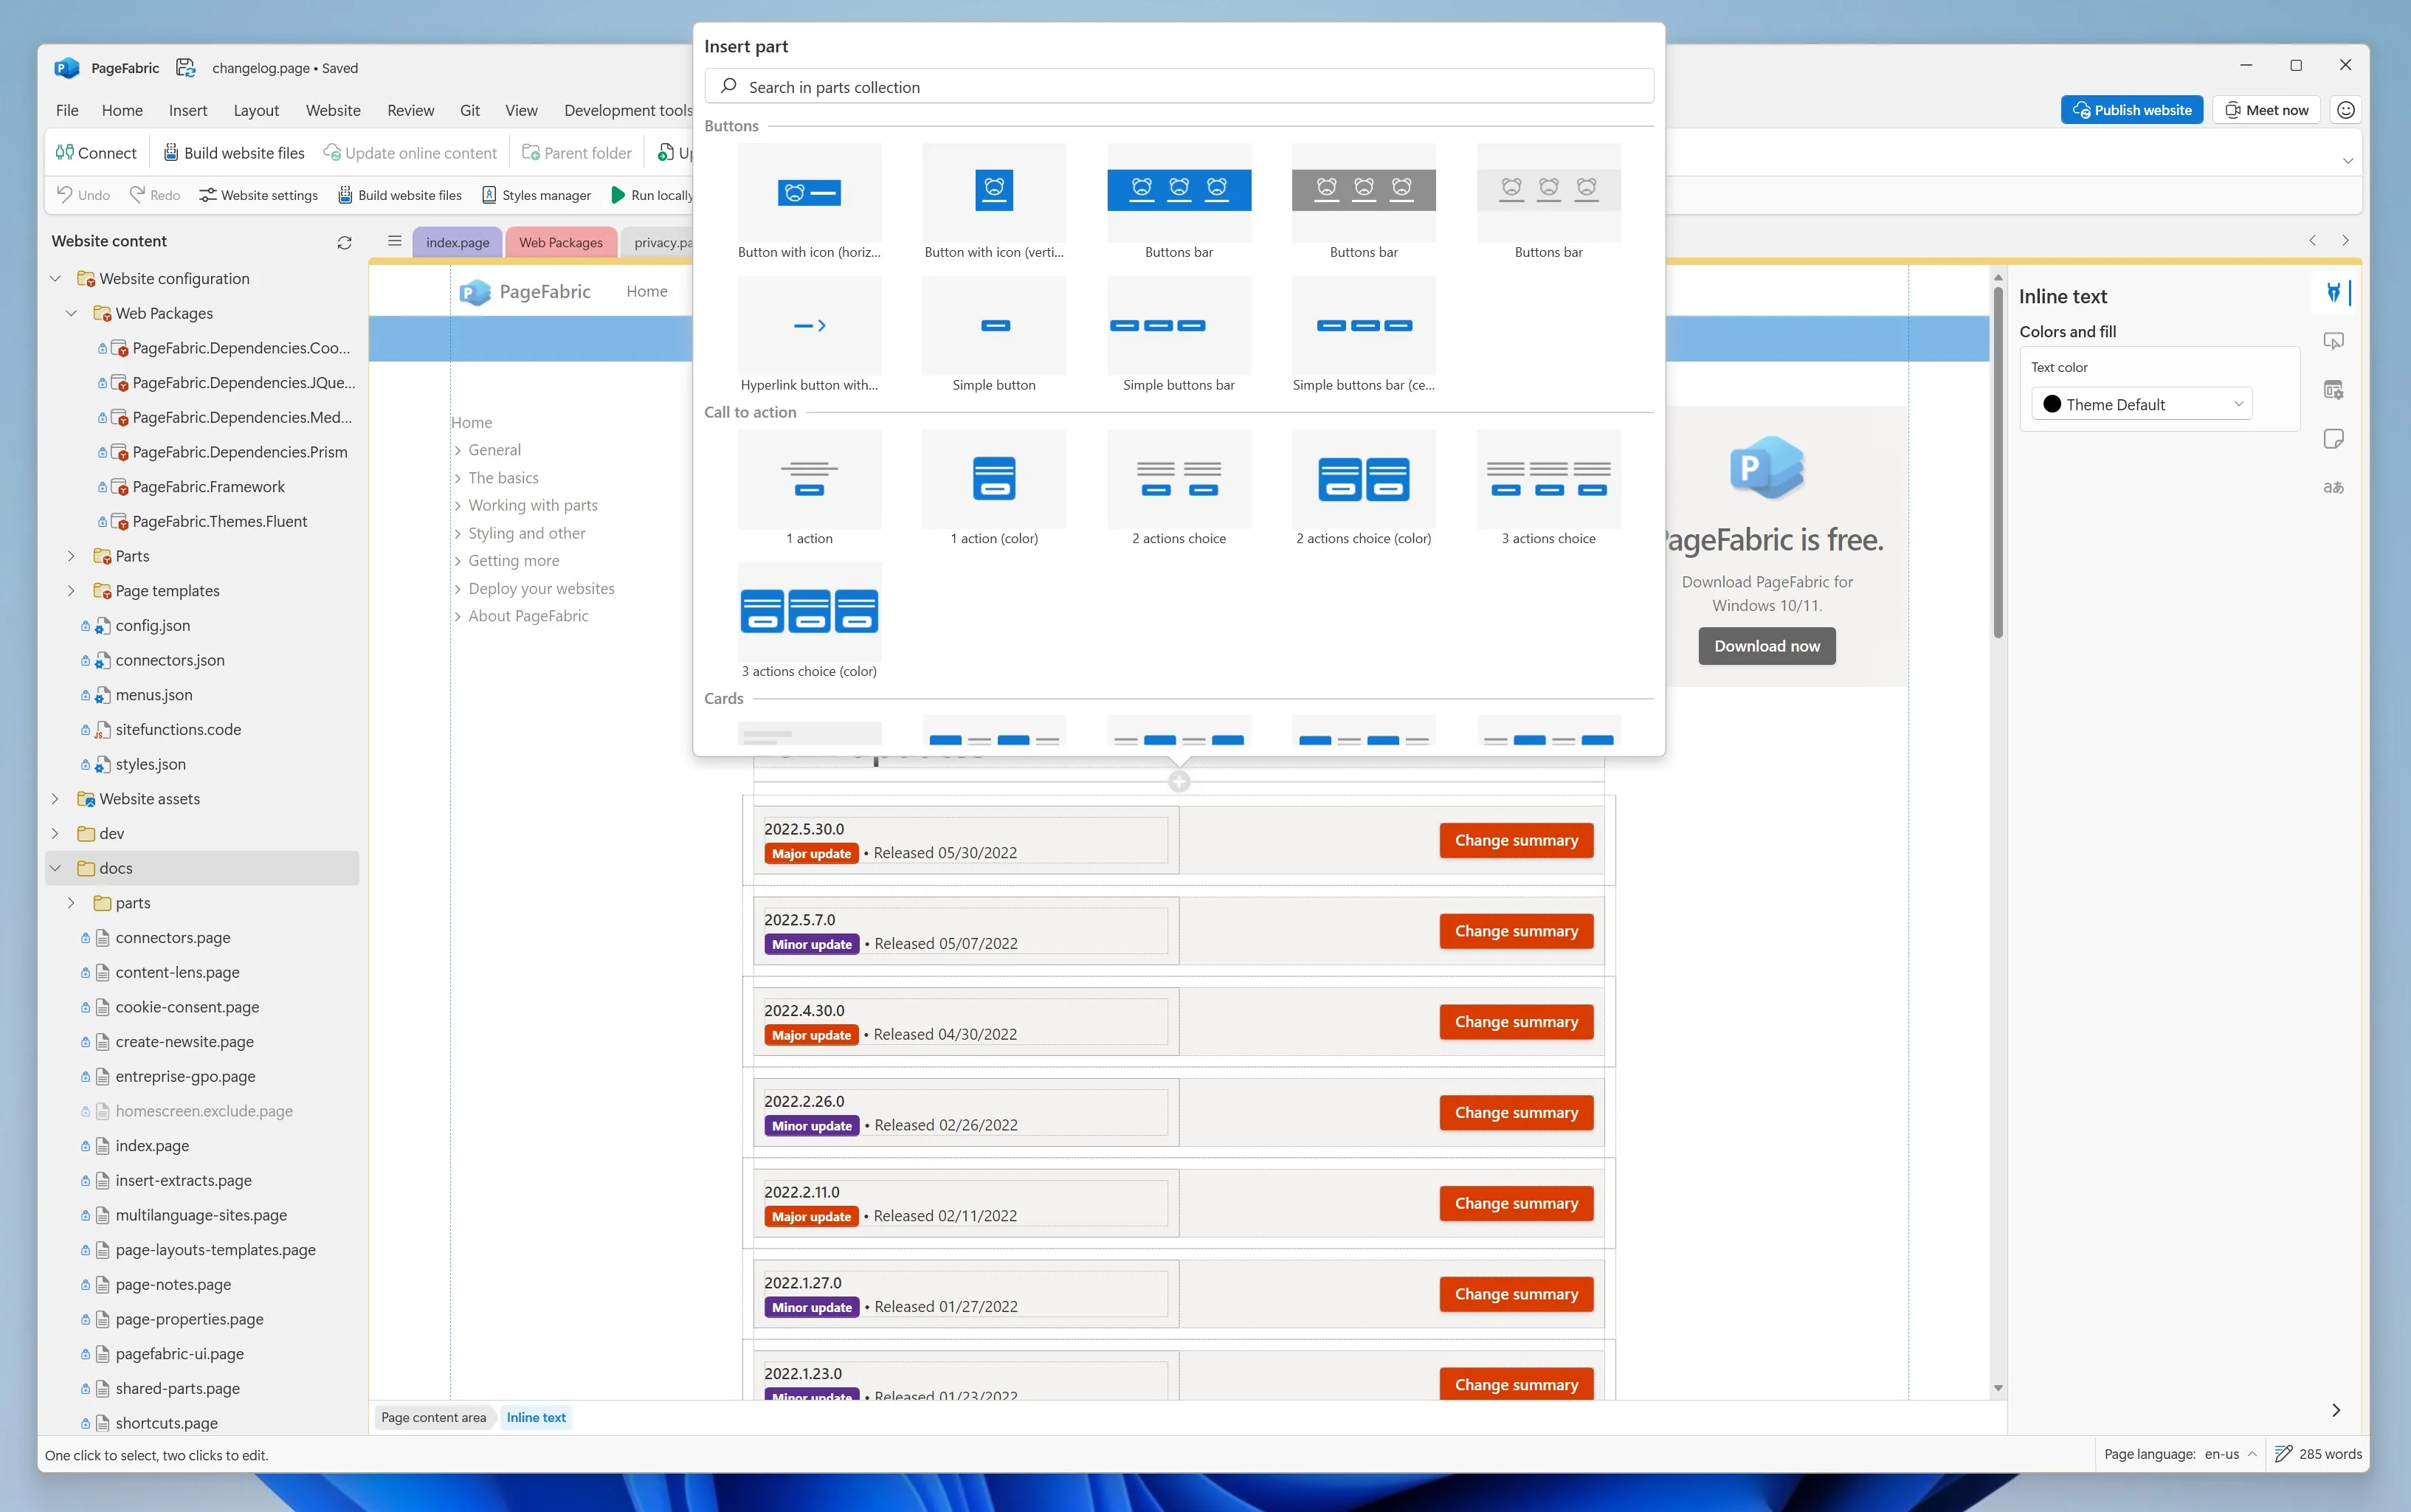Open the Insert ribbon tab
The image size is (2411, 1512).
click(188, 110)
